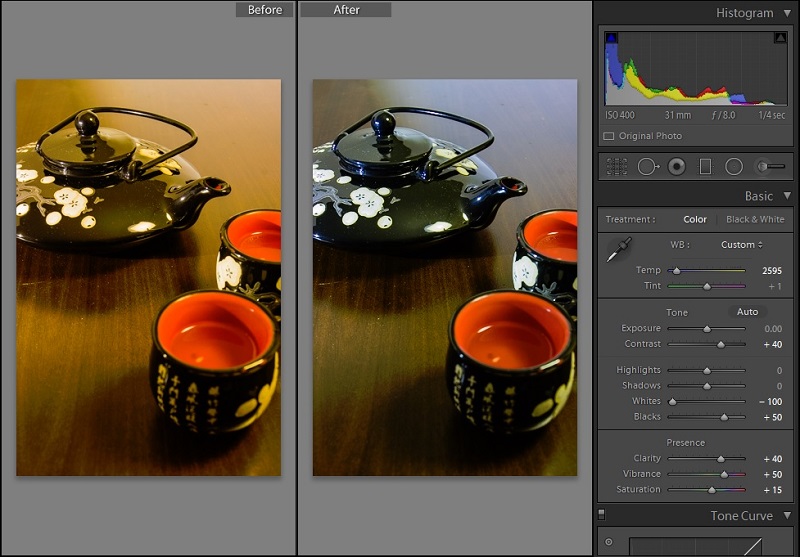
Task: Collapse the Tone Curve panel
Action: [787, 516]
